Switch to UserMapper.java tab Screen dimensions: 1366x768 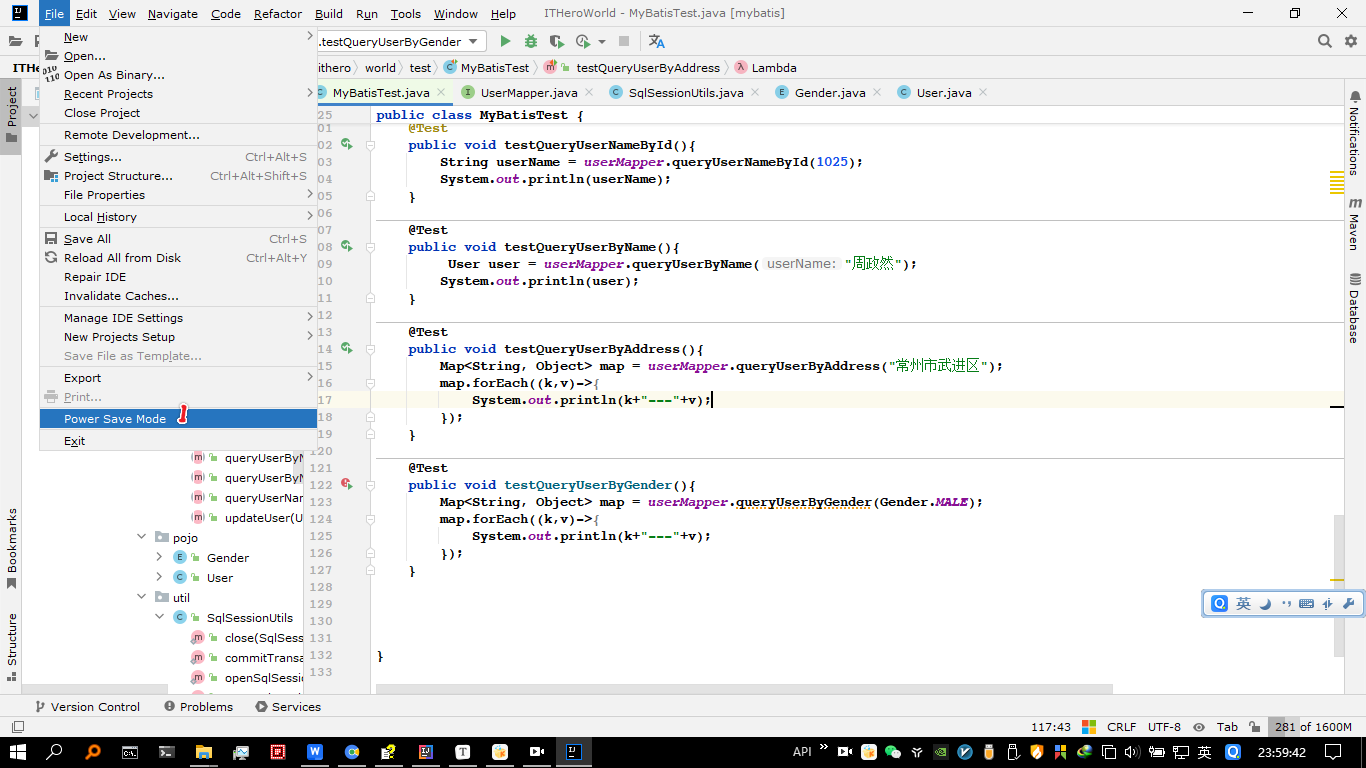click(528, 92)
